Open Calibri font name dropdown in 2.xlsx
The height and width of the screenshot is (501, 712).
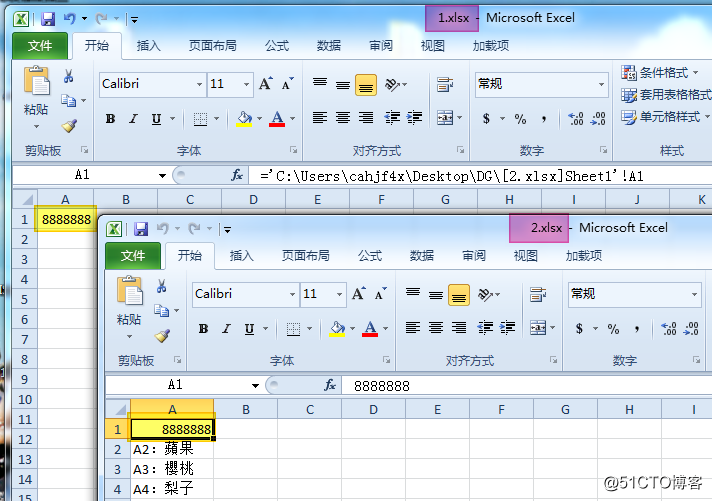(x=292, y=294)
